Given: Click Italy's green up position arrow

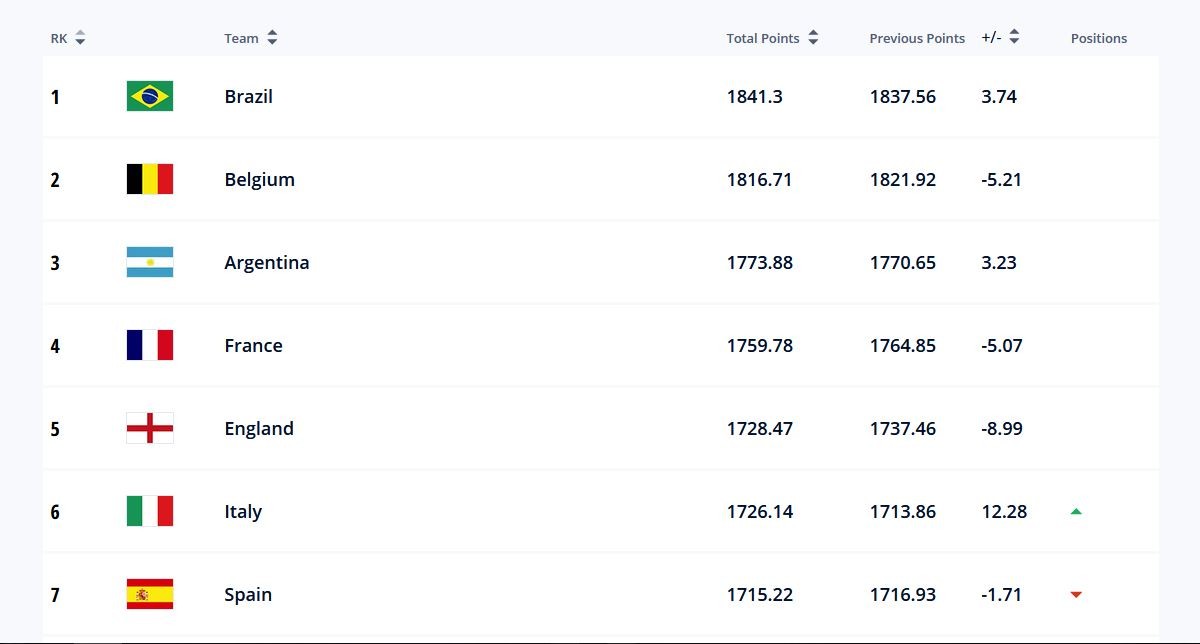Looking at the screenshot, I should pos(1076,511).
